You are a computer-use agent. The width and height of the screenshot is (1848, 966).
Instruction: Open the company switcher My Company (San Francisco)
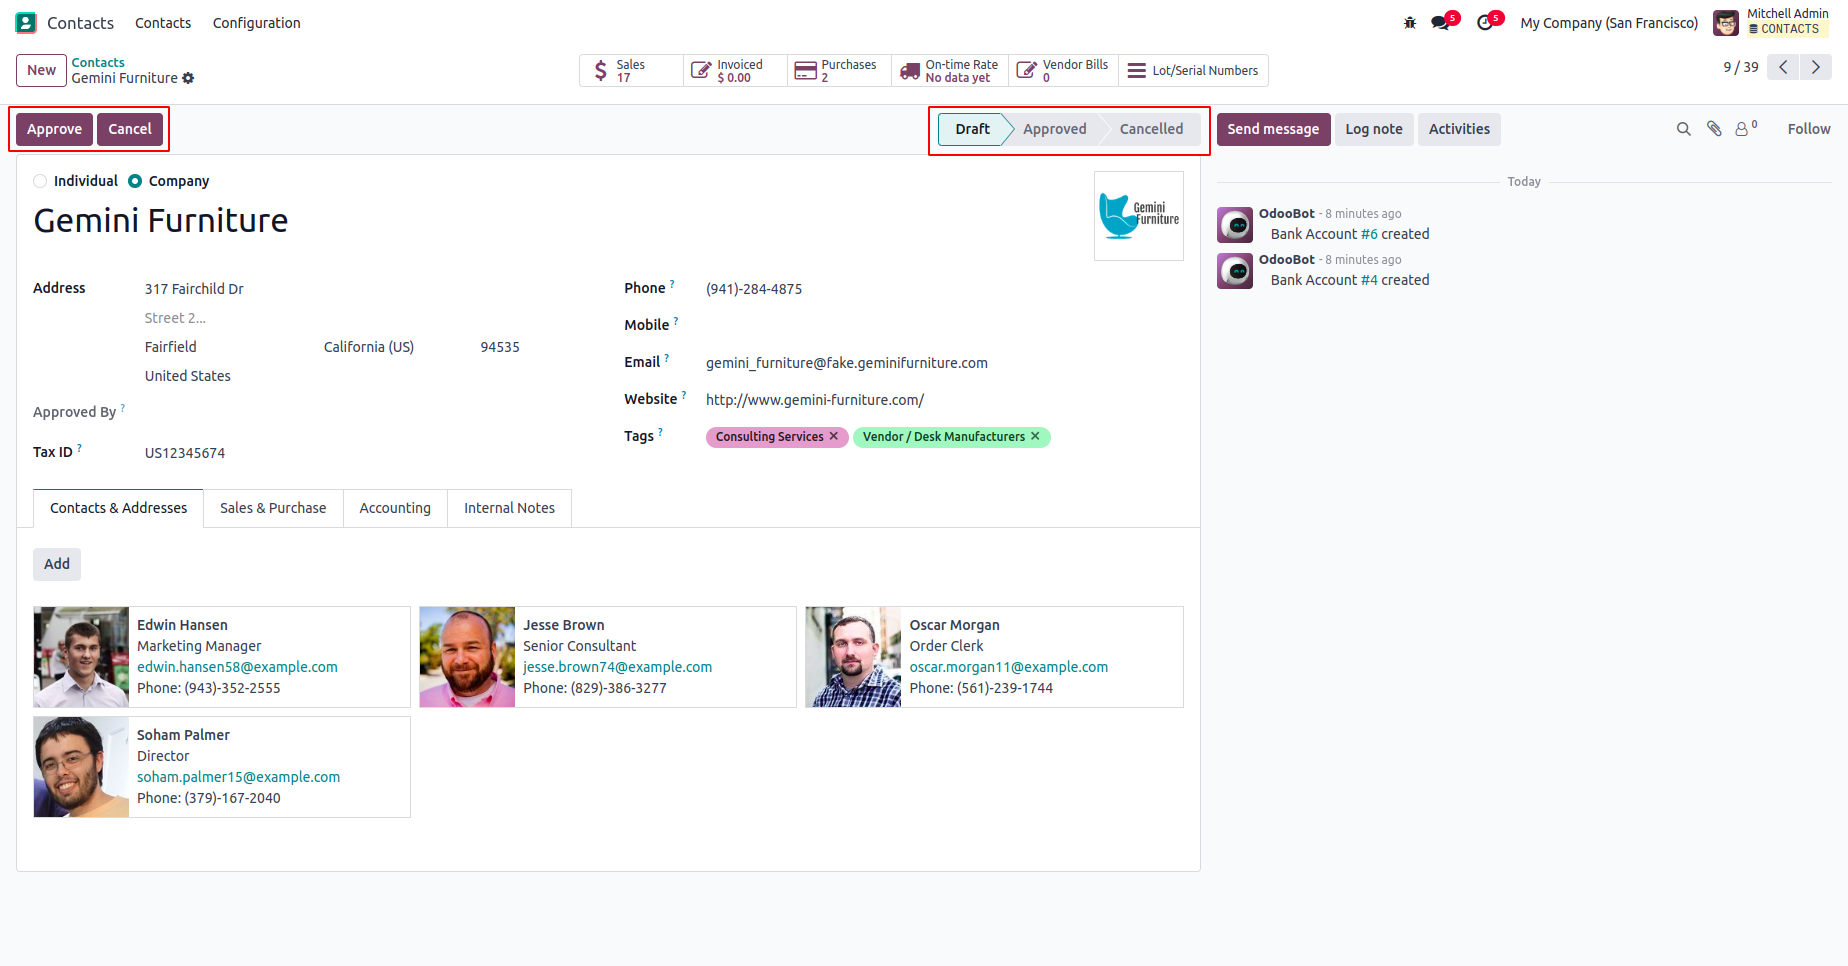click(x=1609, y=23)
